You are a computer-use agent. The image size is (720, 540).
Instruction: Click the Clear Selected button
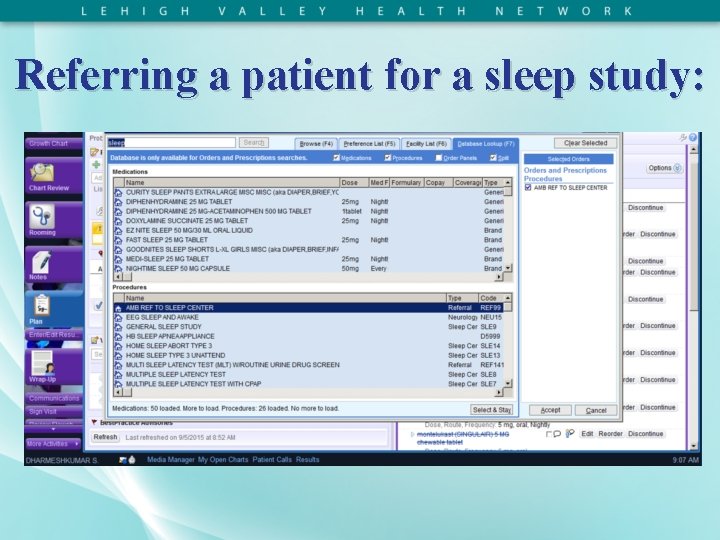click(x=585, y=143)
